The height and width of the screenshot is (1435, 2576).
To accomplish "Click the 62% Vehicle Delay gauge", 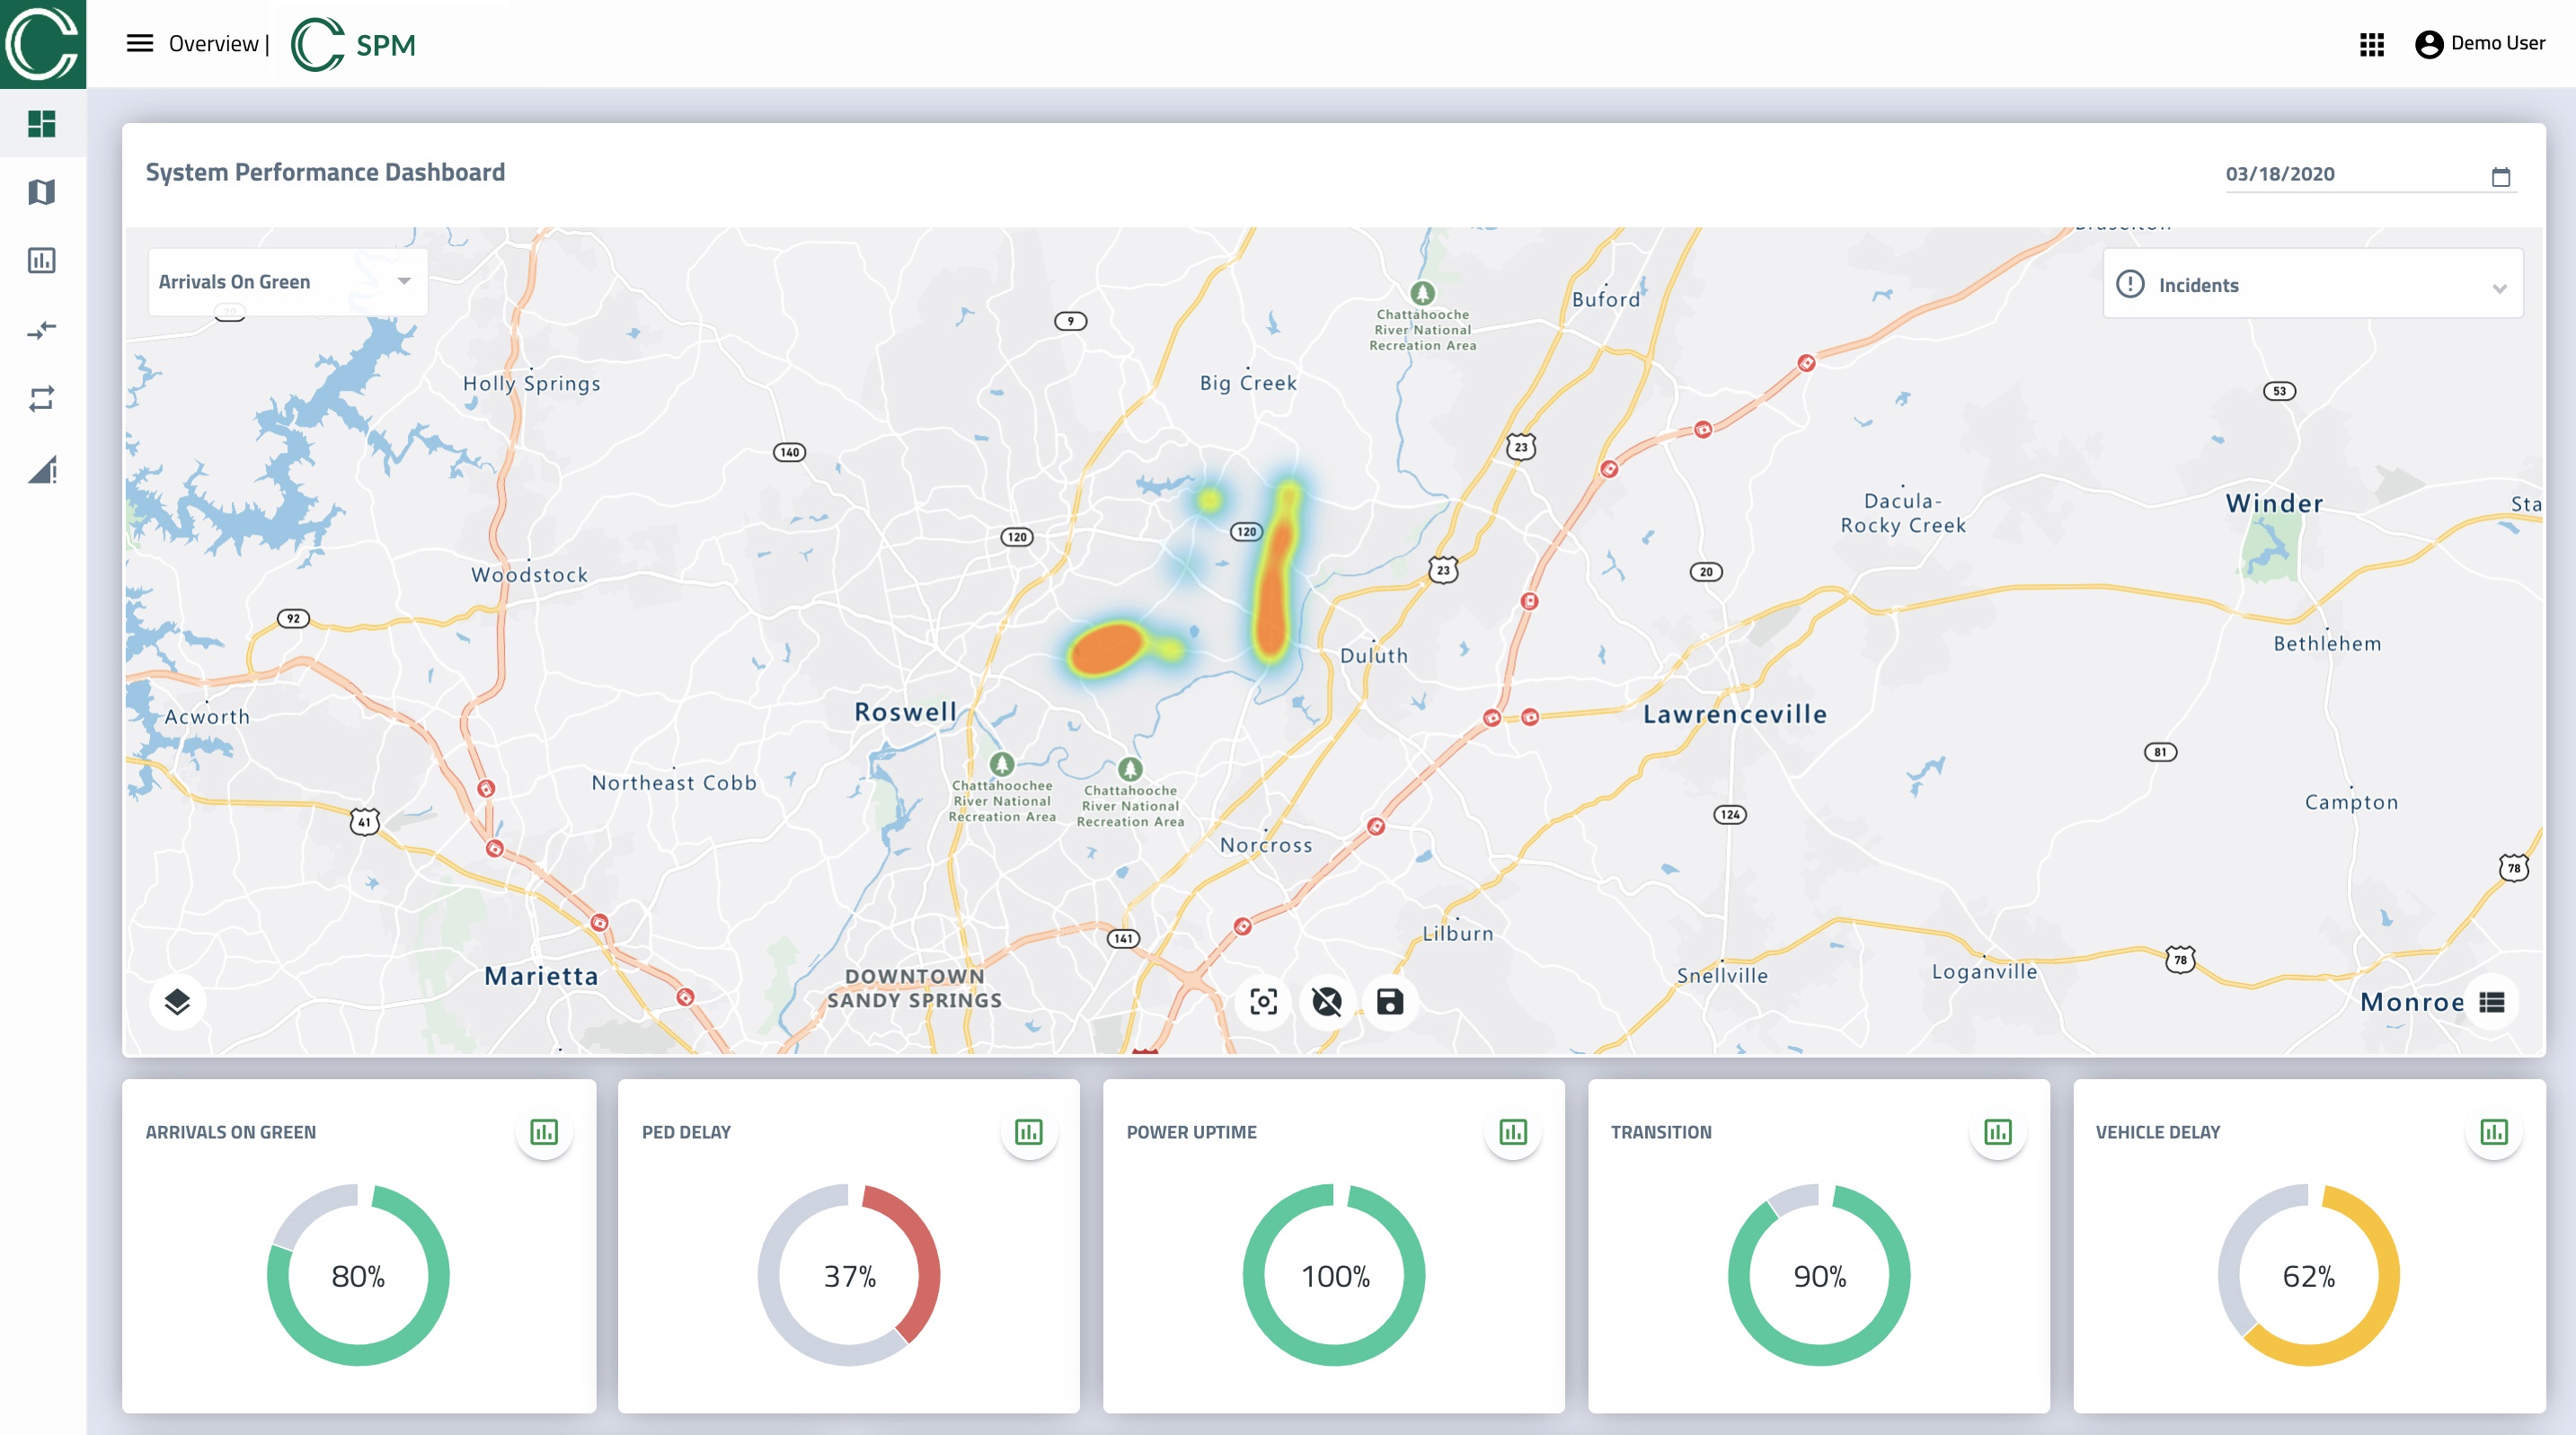I will tap(2309, 1275).
